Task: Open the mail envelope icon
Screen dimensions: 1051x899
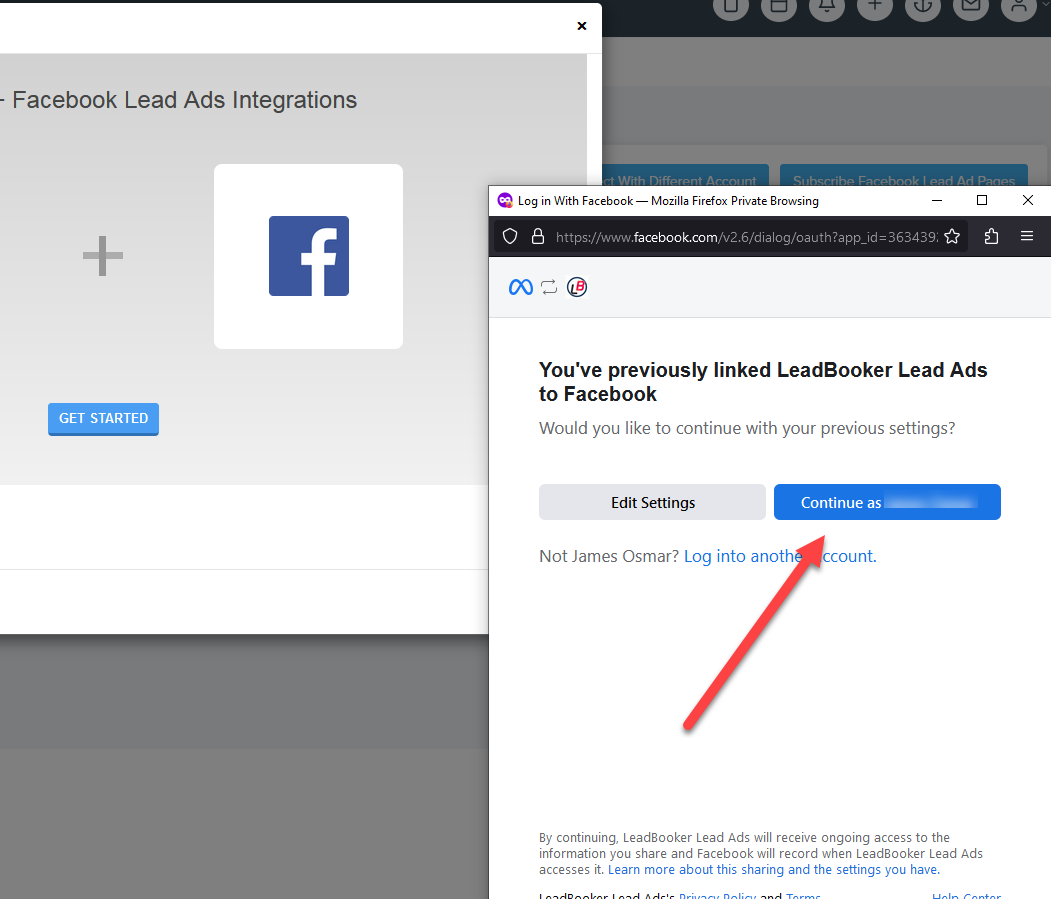Action: 971,7
